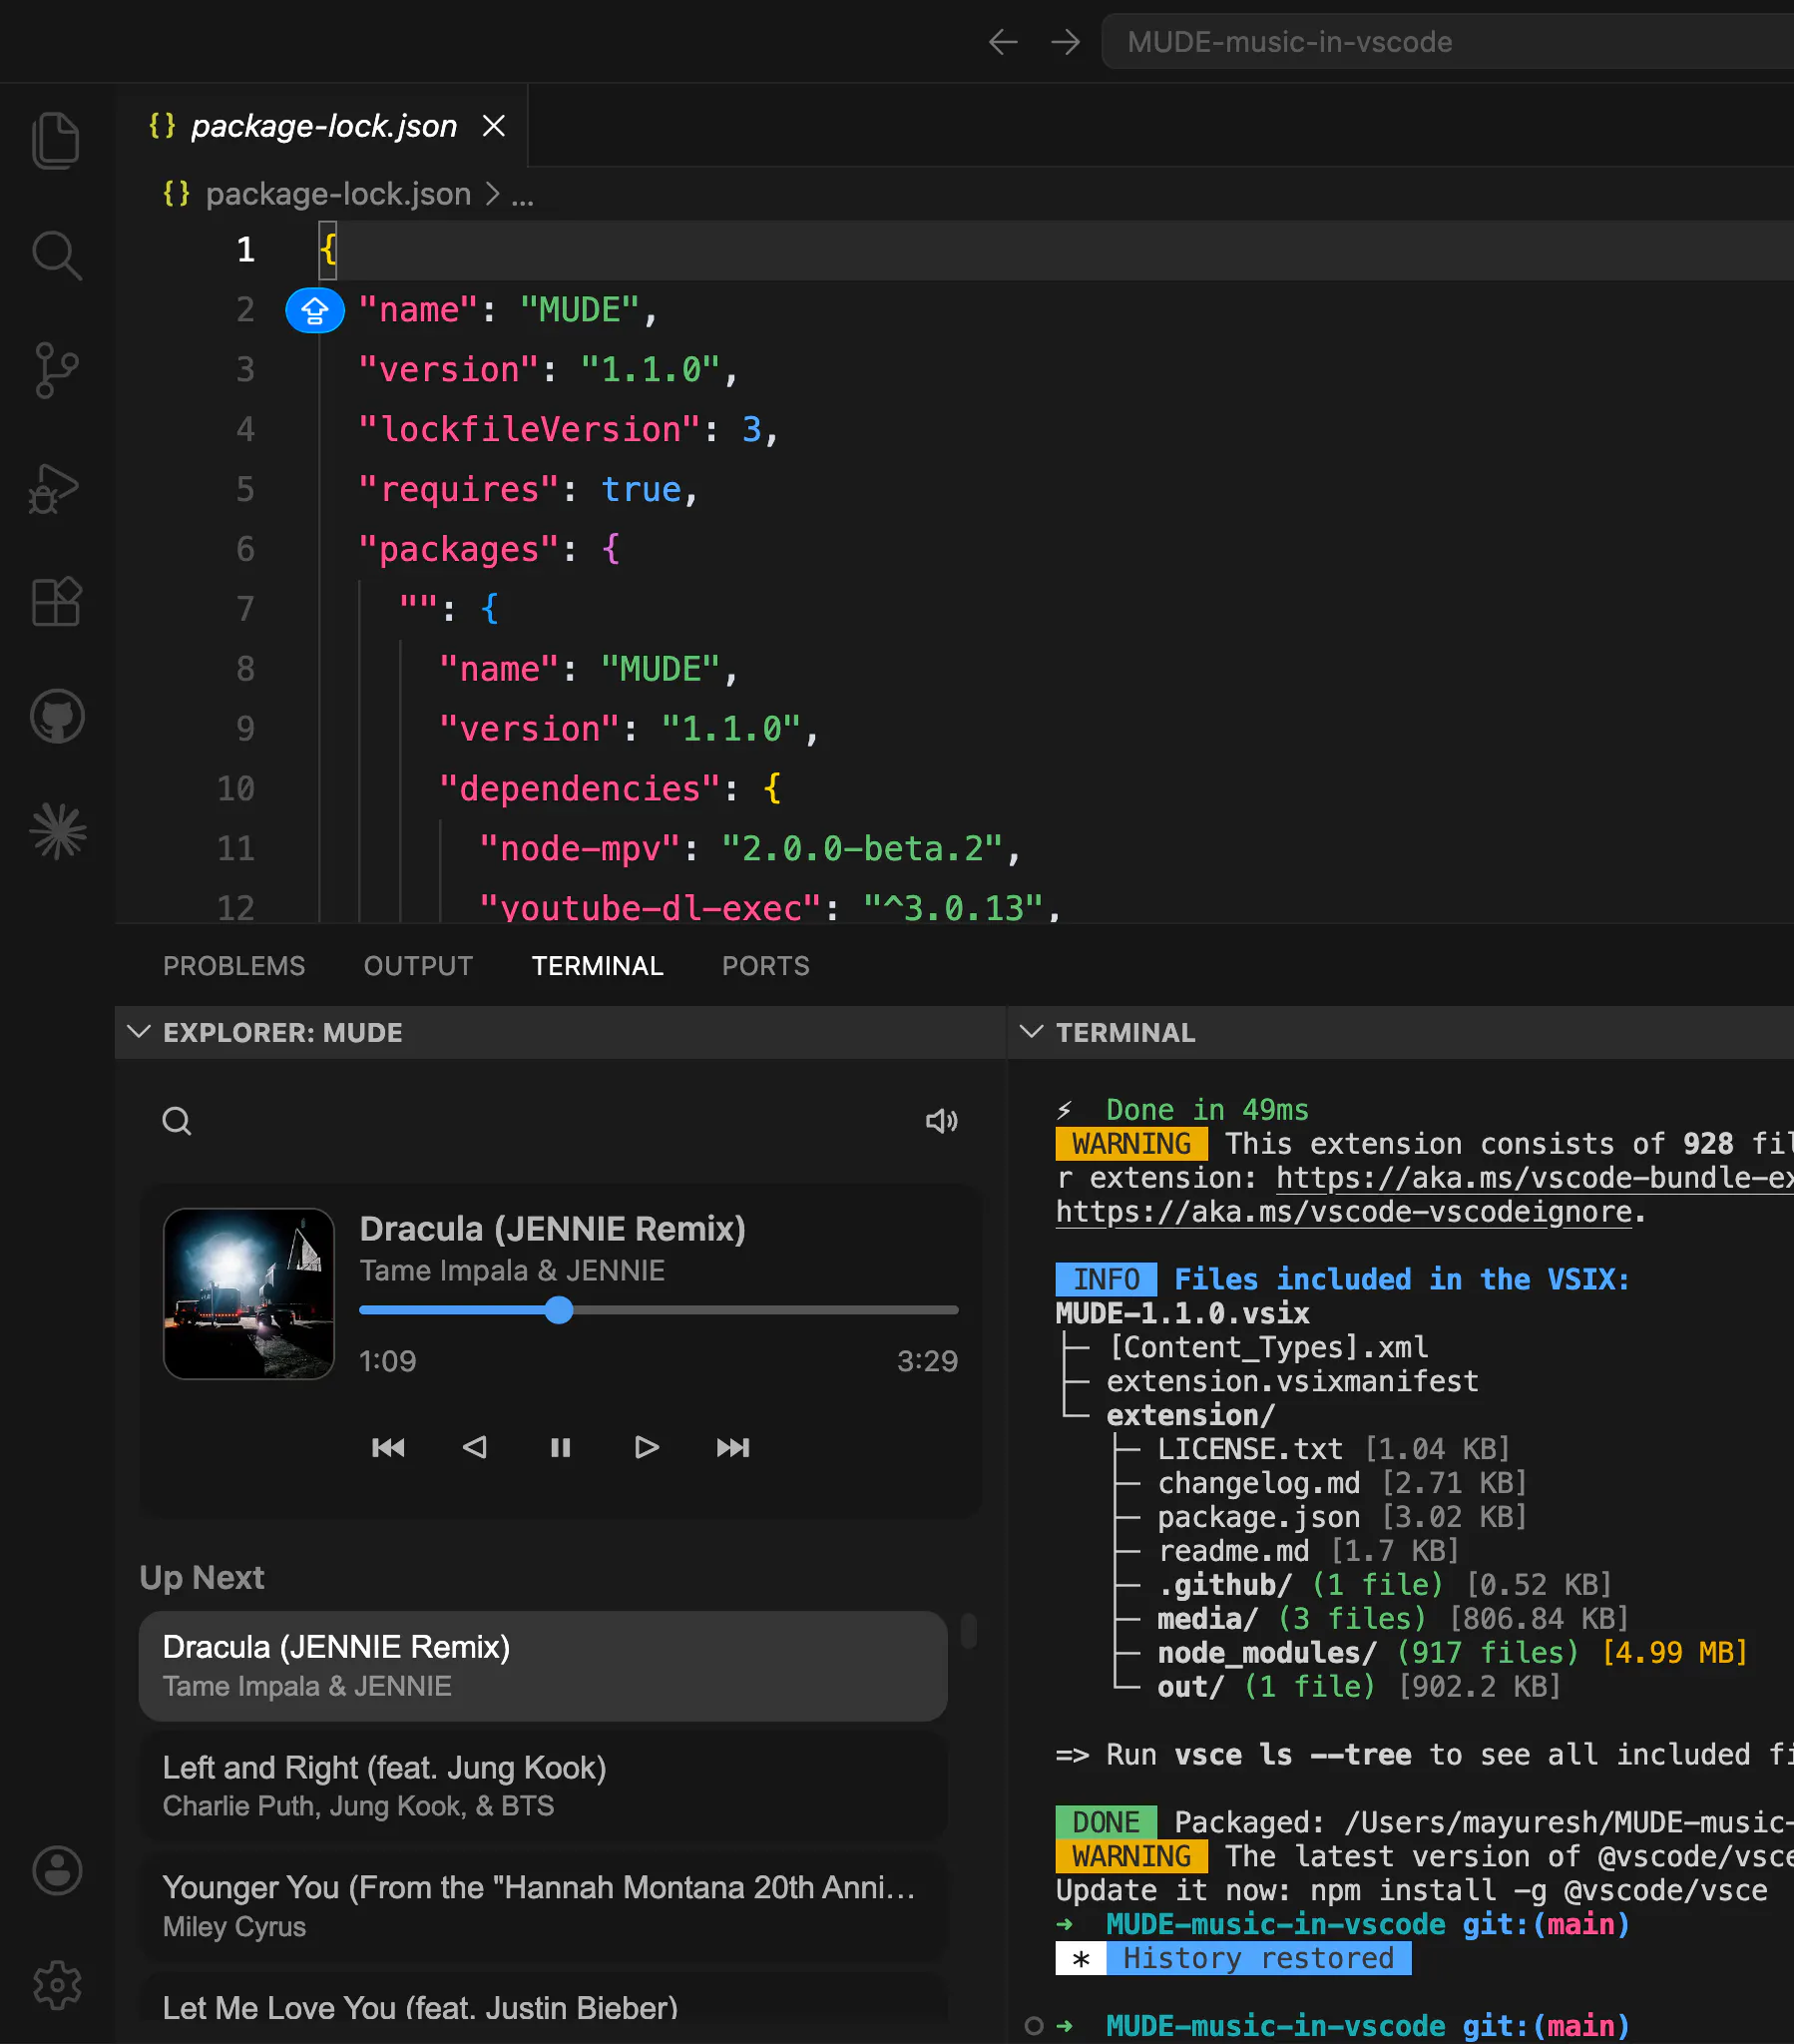This screenshot has height=2044, width=1794.
Task: Click the 3:29 total duration label
Action: coord(927,1361)
